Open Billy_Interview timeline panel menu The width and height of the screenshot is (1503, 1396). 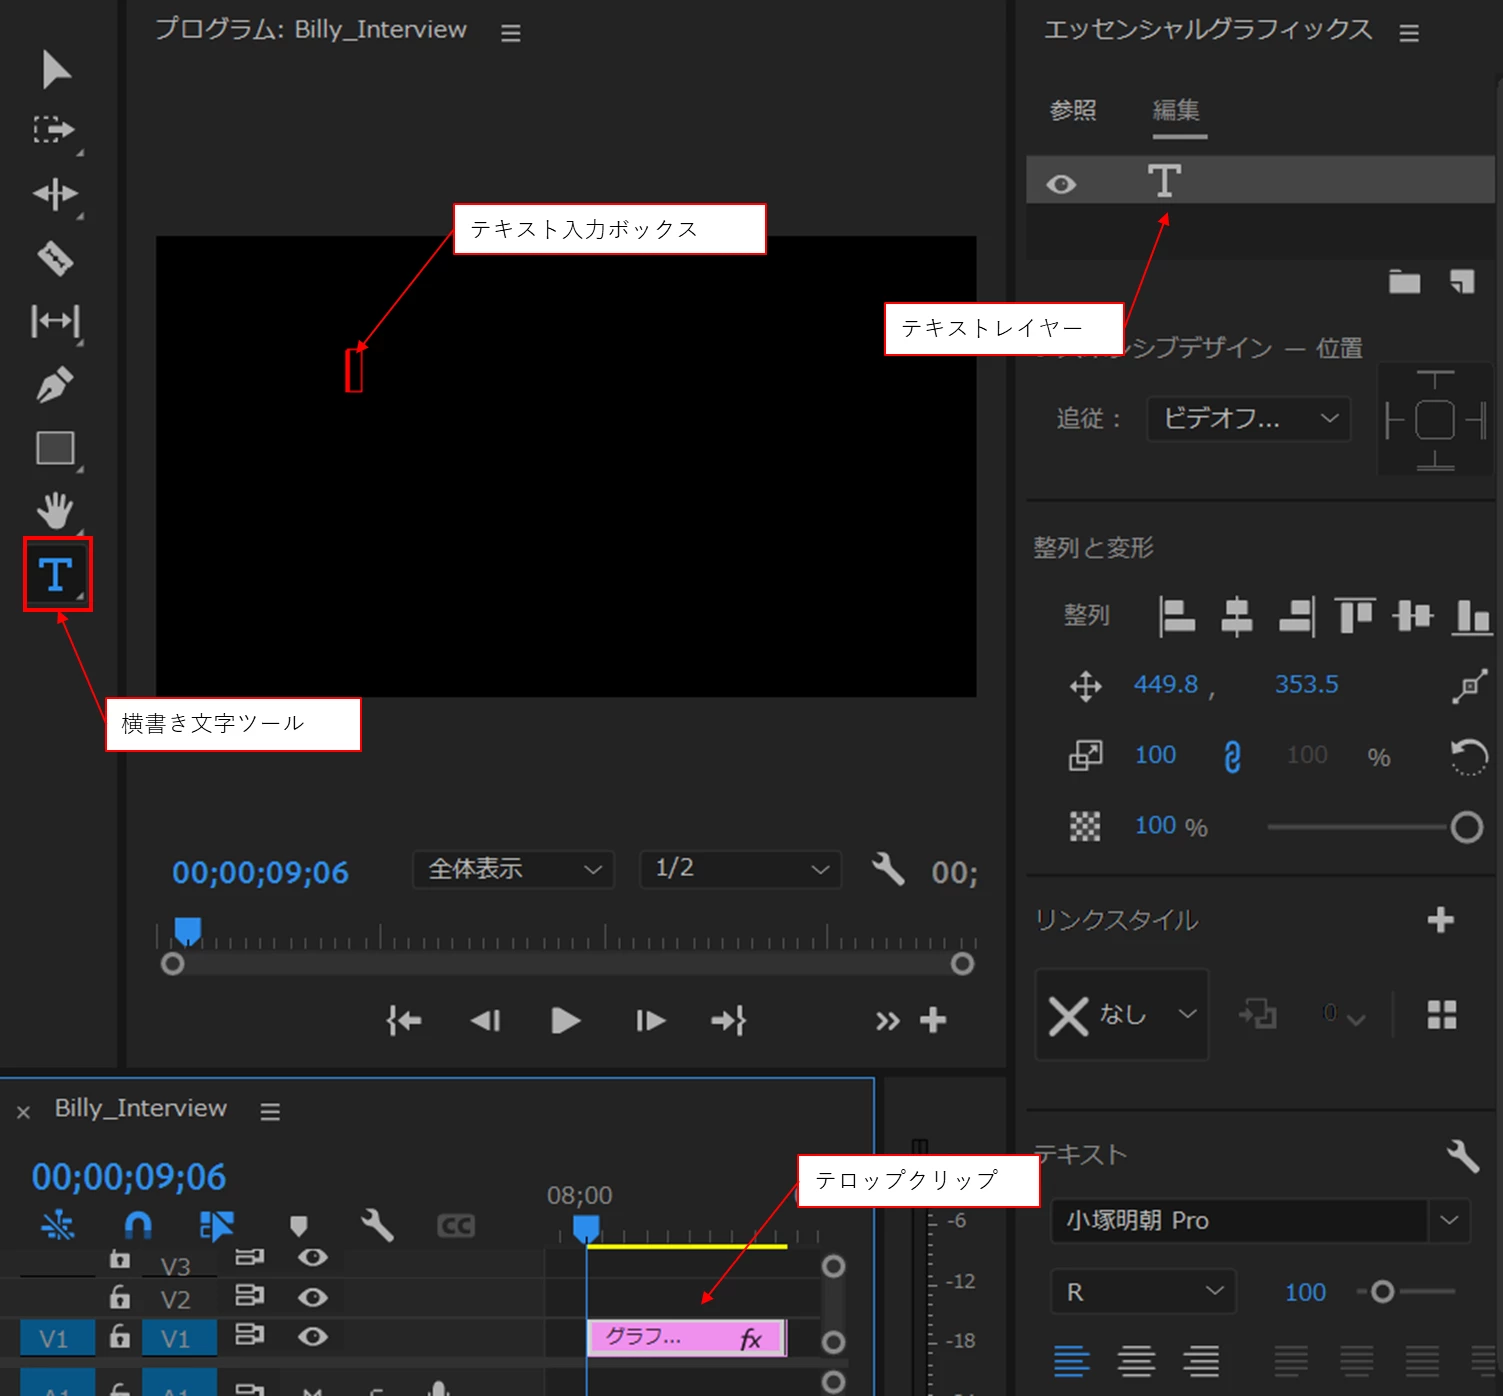(270, 1111)
